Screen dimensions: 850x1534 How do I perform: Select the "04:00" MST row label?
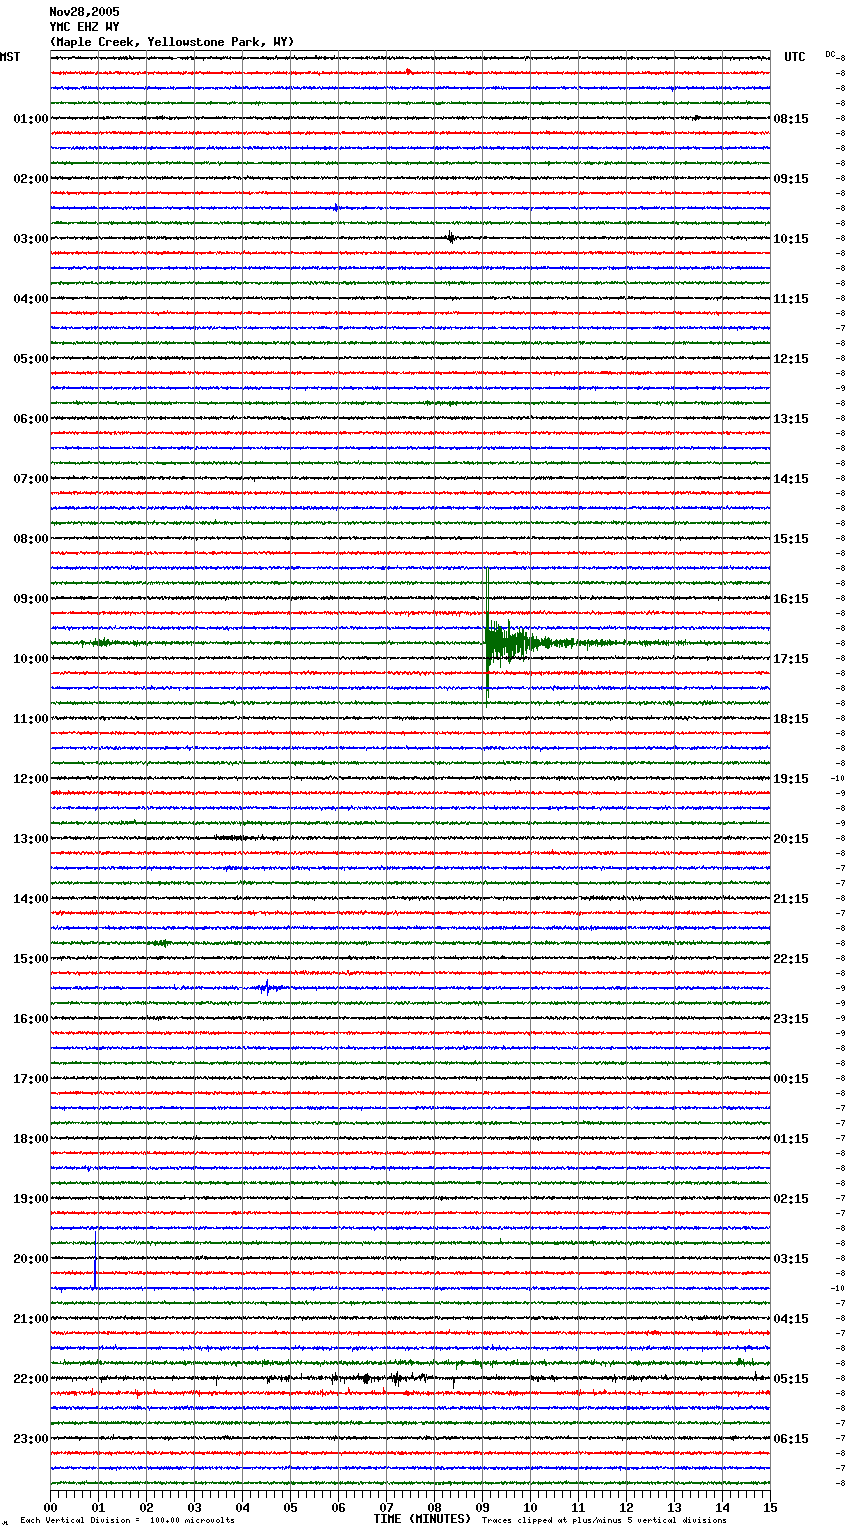click(x=31, y=299)
